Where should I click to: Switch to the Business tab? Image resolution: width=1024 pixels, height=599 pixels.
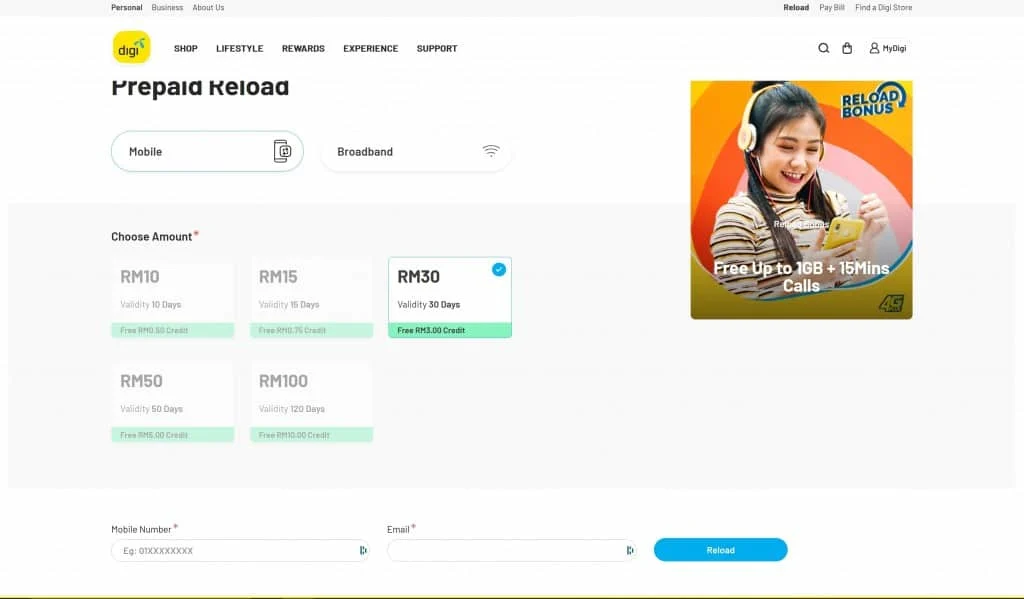click(x=167, y=7)
